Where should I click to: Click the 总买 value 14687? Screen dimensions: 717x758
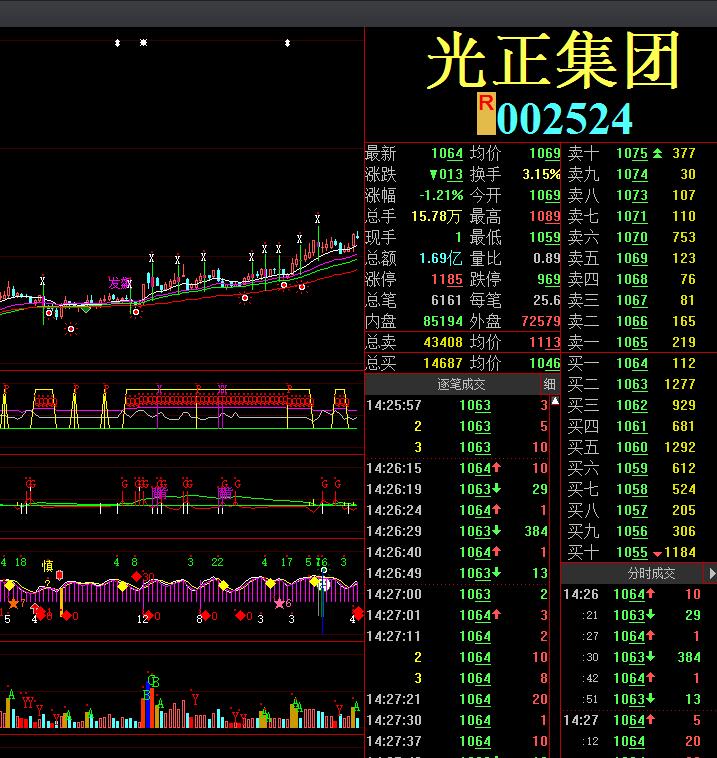[x=443, y=364]
